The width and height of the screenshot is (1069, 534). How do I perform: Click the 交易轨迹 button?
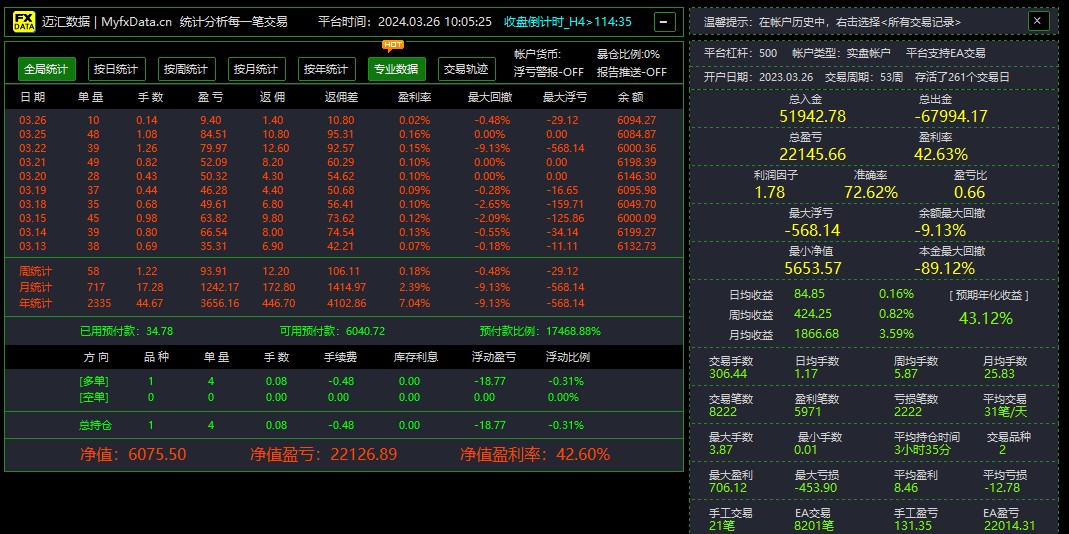[x=466, y=69]
